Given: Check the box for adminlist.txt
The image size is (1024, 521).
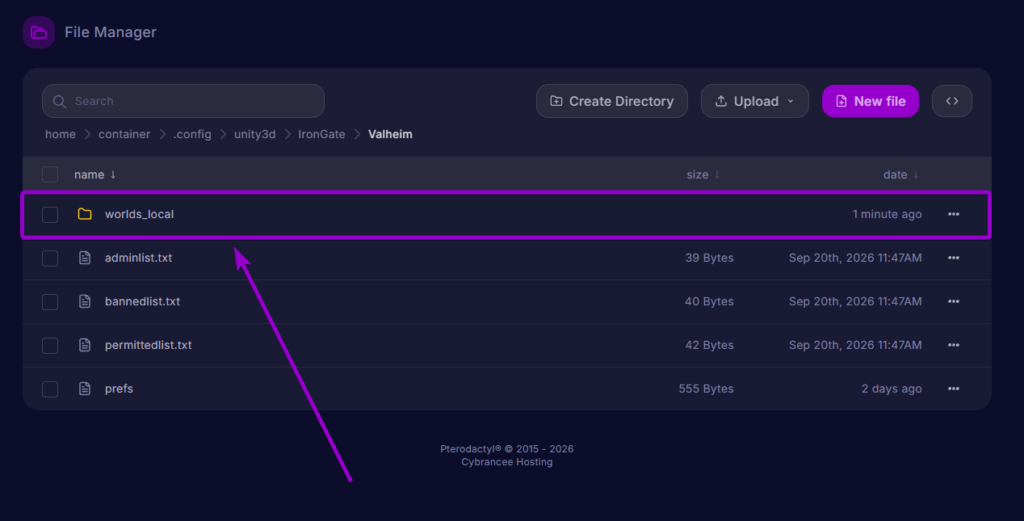Looking at the screenshot, I should (x=50, y=258).
